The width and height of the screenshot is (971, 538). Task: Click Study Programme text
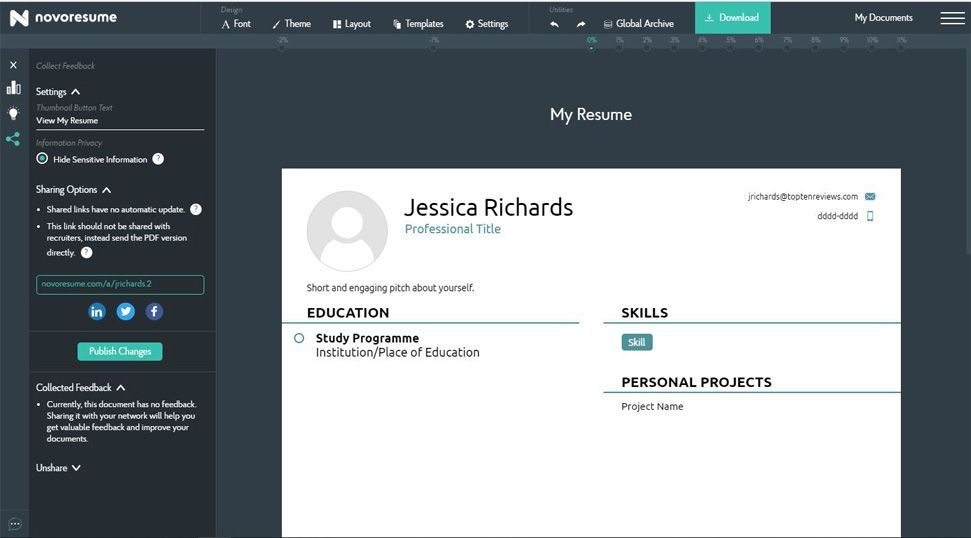(367, 338)
